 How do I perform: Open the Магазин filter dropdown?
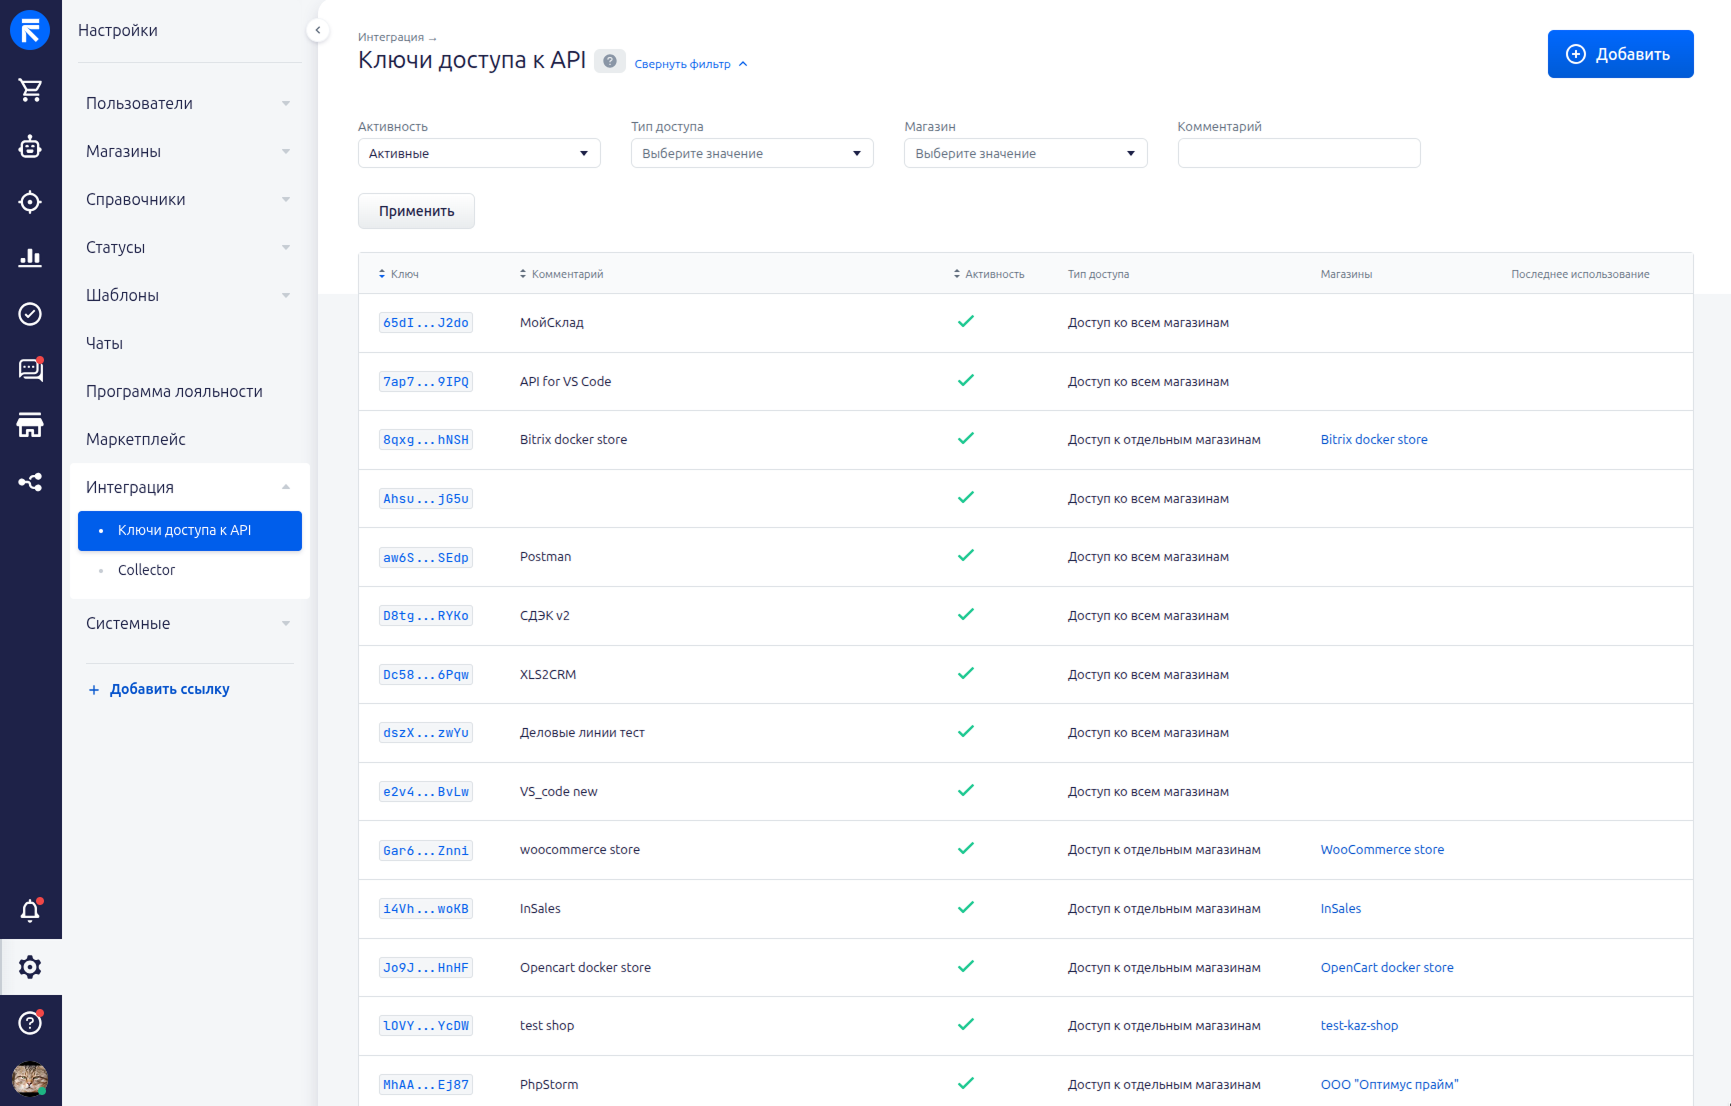(1025, 153)
